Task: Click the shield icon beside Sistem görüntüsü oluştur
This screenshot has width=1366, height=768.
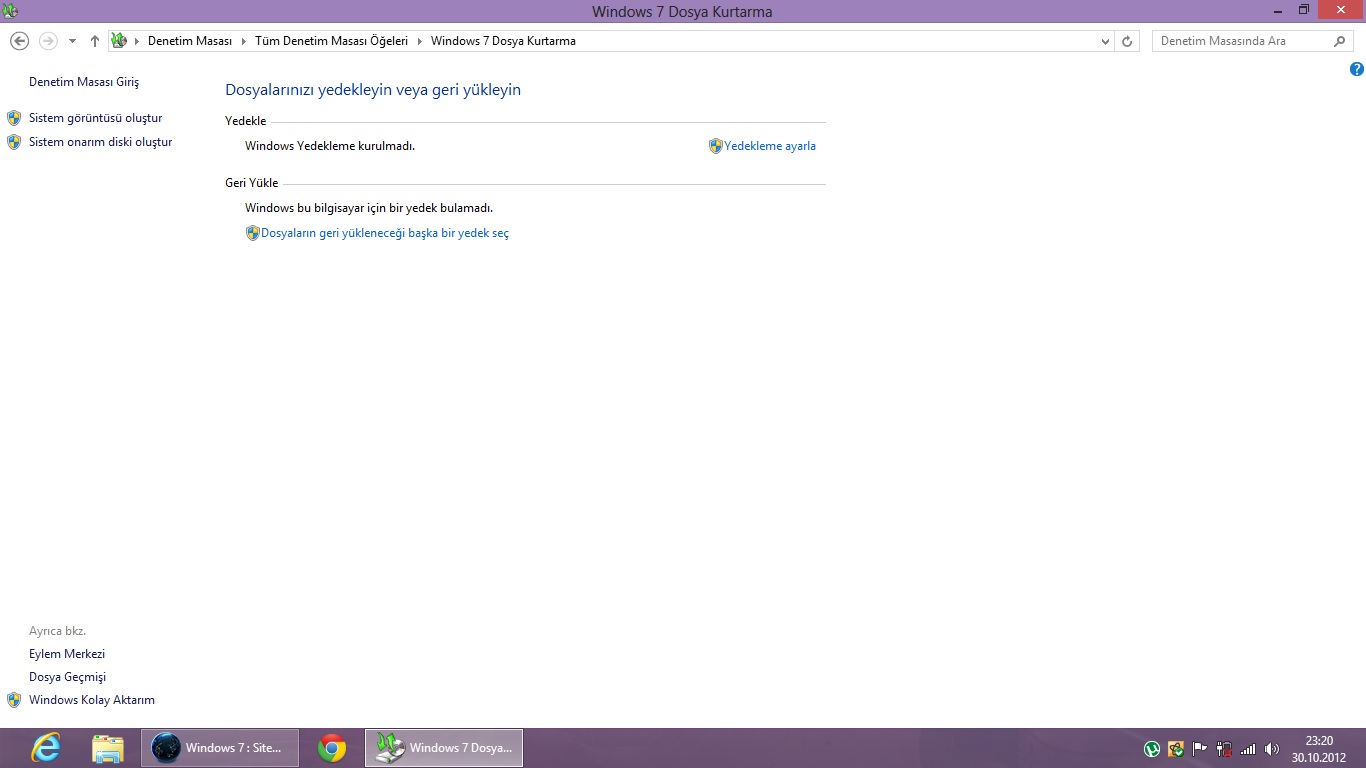Action: pos(14,118)
